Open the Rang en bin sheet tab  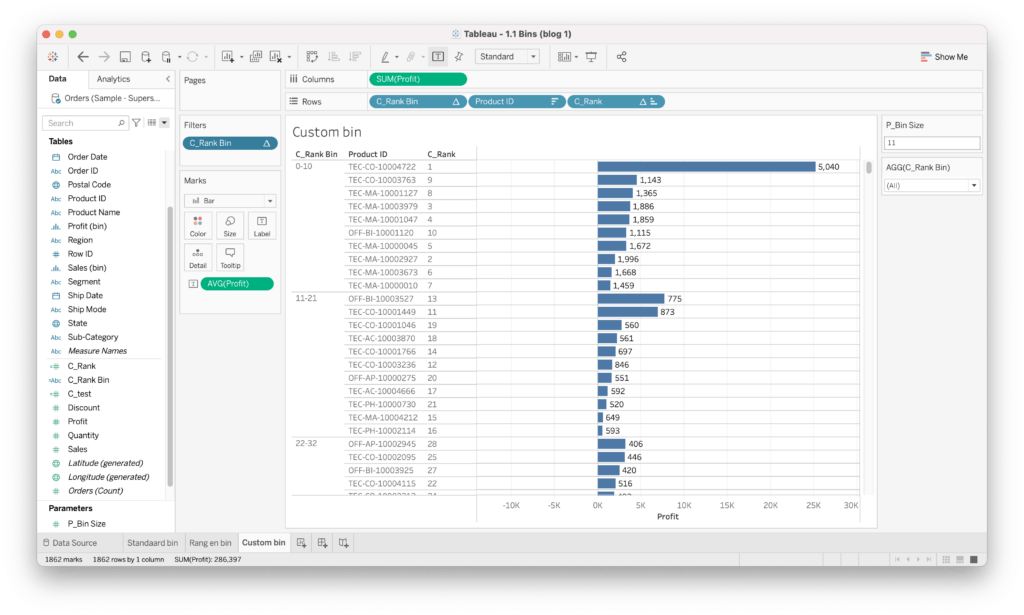pyautogui.click(x=210, y=543)
